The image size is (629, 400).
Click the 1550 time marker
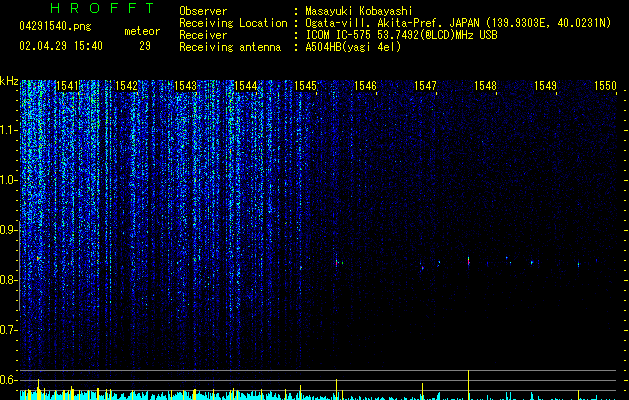tap(605, 86)
